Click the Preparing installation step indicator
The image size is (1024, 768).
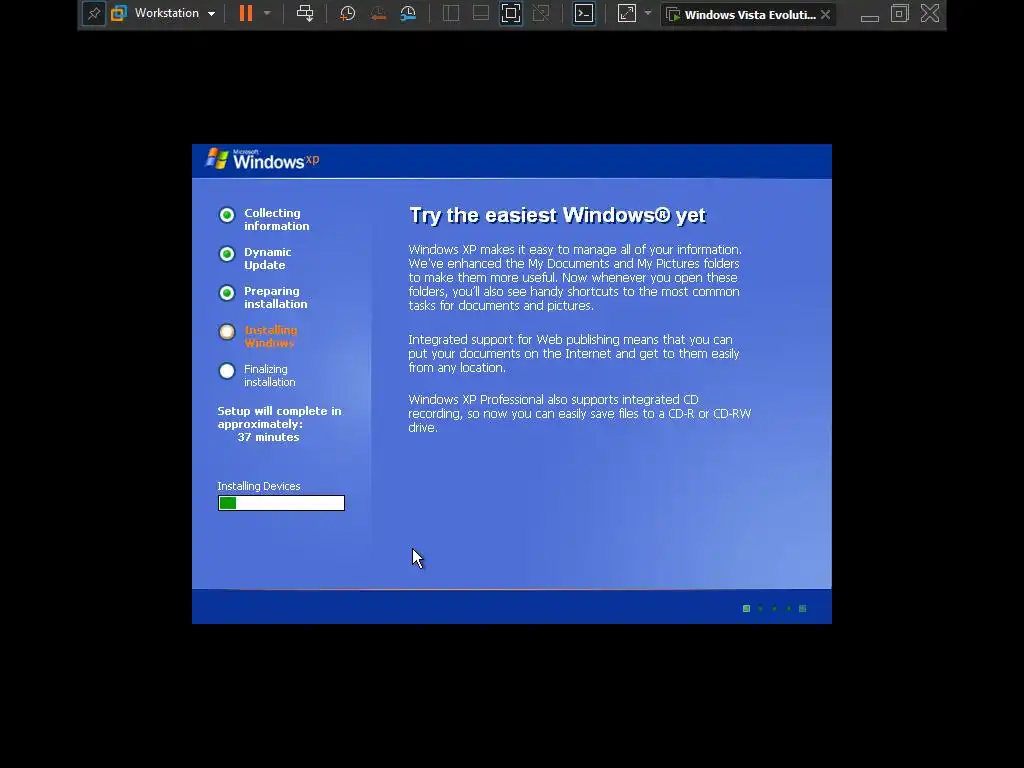[227, 293]
